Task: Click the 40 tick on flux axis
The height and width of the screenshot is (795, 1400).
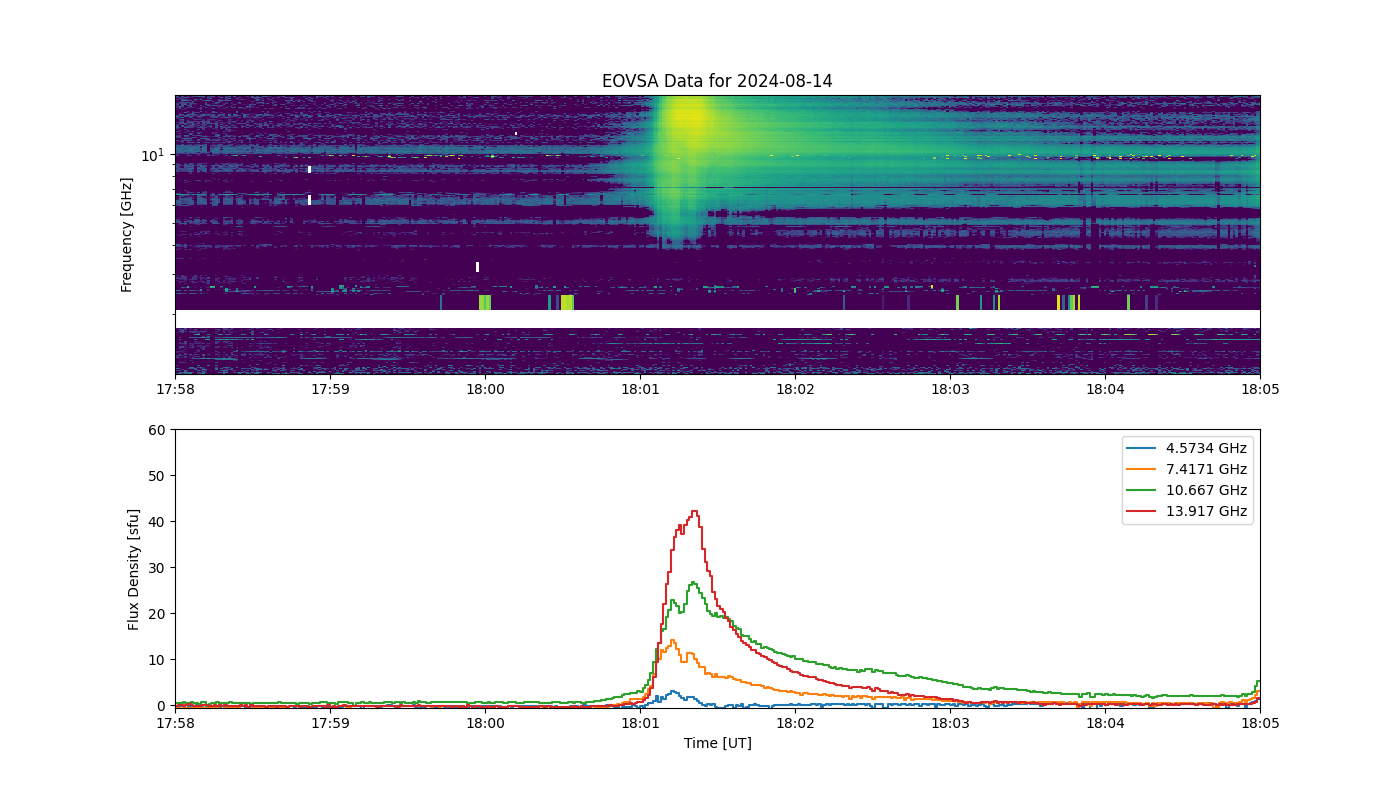Action: [x=157, y=522]
